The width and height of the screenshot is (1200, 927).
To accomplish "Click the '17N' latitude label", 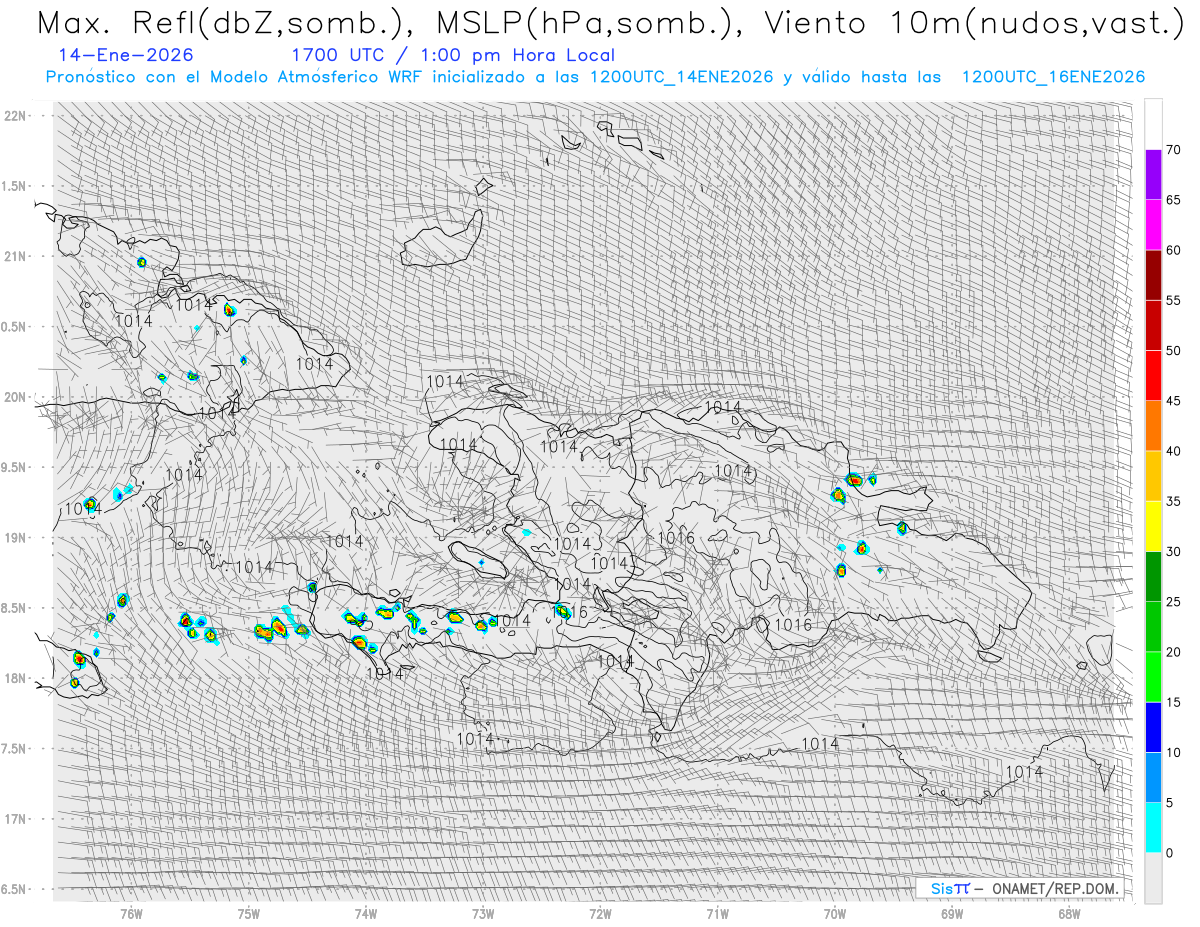I will [x=17, y=819].
